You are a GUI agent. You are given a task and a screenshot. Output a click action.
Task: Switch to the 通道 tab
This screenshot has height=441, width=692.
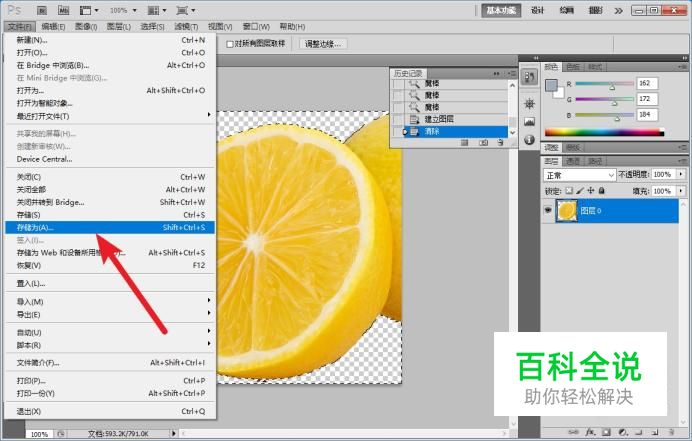[573, 162]
